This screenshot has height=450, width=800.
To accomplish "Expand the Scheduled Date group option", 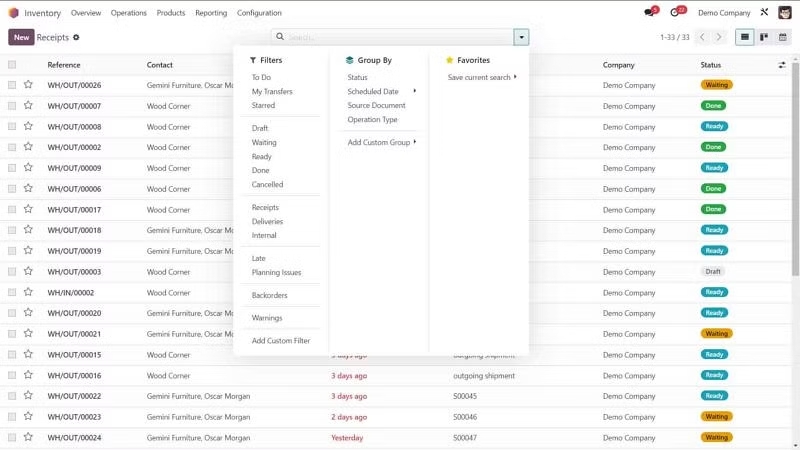I will point(380,91).
